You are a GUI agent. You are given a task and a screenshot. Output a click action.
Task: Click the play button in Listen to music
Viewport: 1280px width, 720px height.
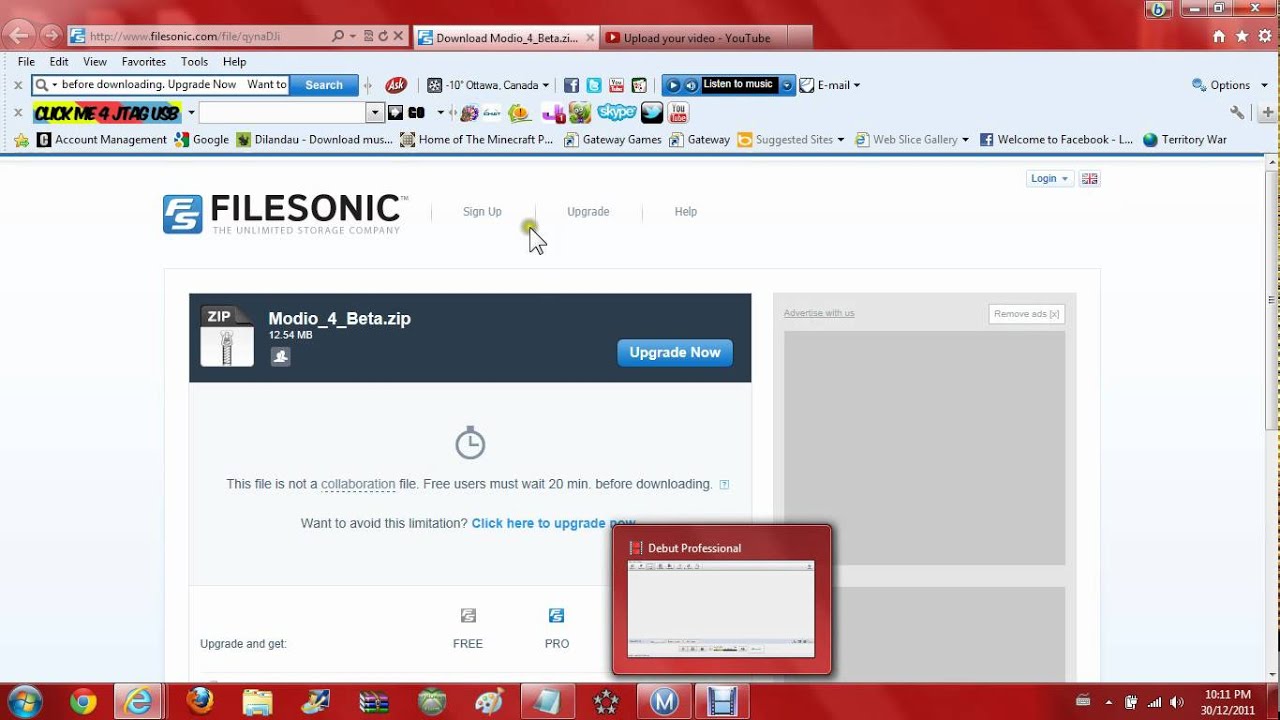(x=673, y=85)
